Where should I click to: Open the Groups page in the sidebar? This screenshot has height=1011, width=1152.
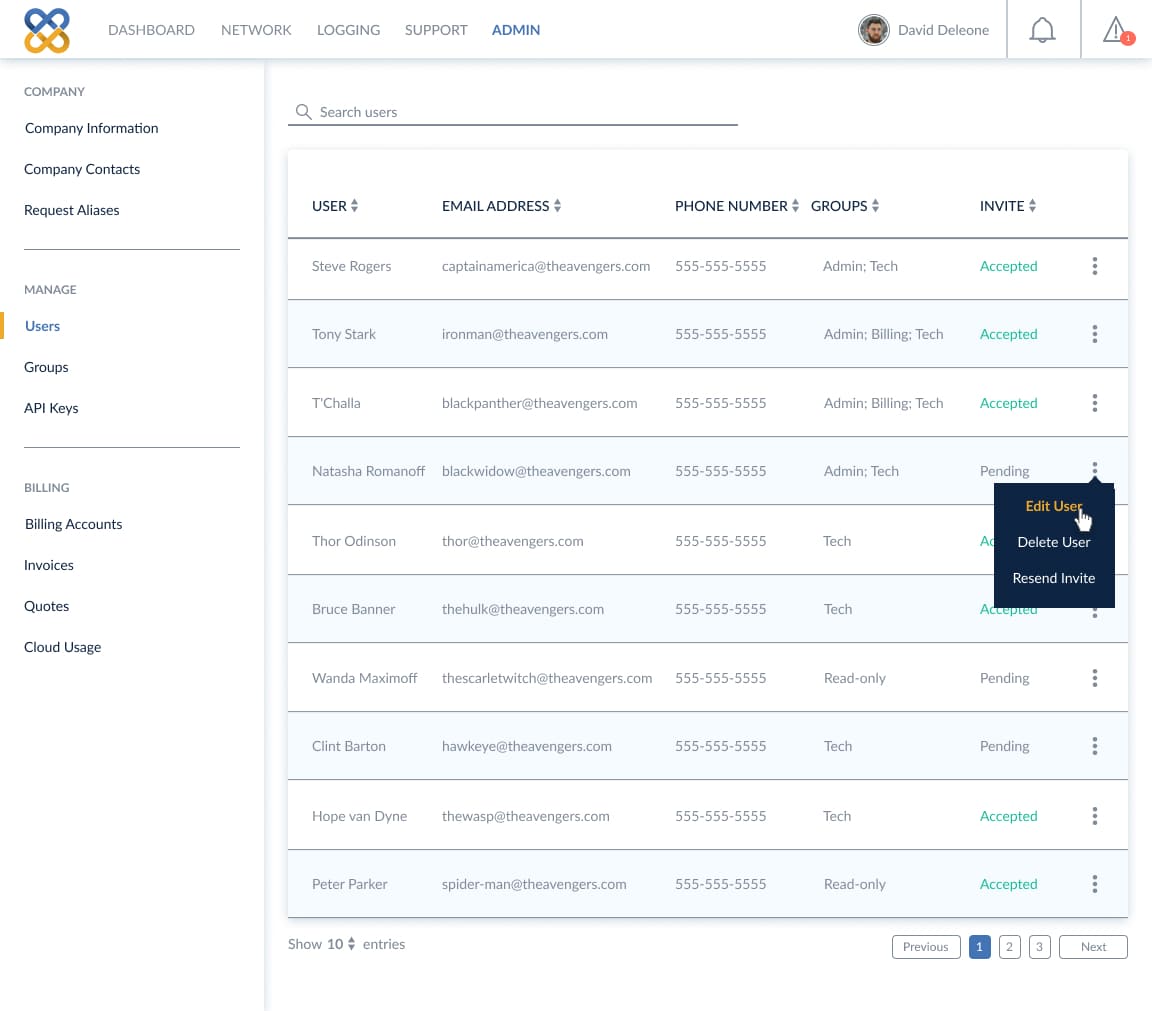[x=46, y=367]
